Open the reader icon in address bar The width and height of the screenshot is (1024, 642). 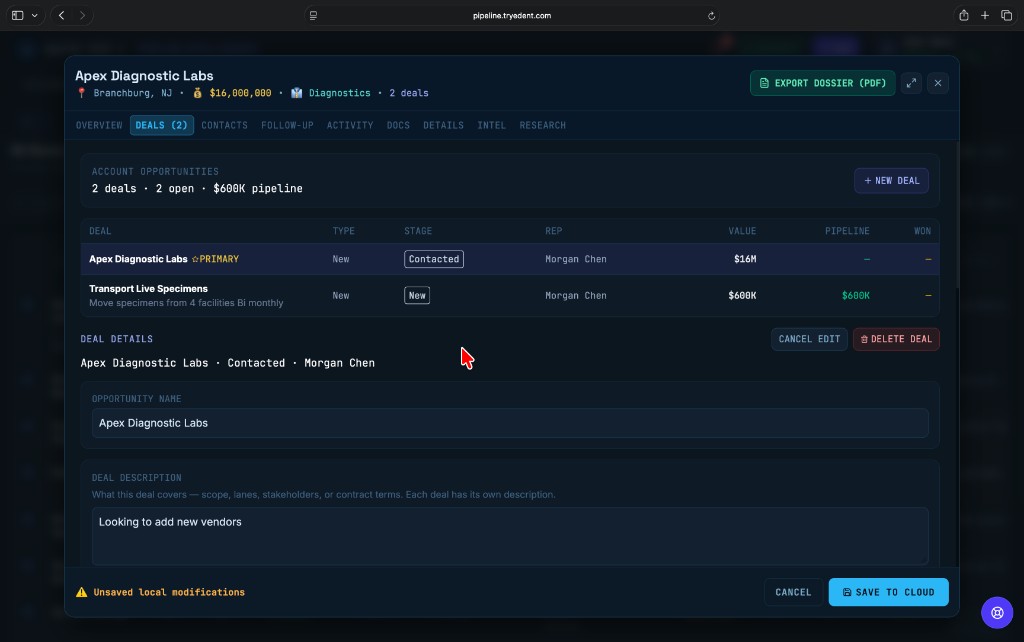(x=313, y=16)
